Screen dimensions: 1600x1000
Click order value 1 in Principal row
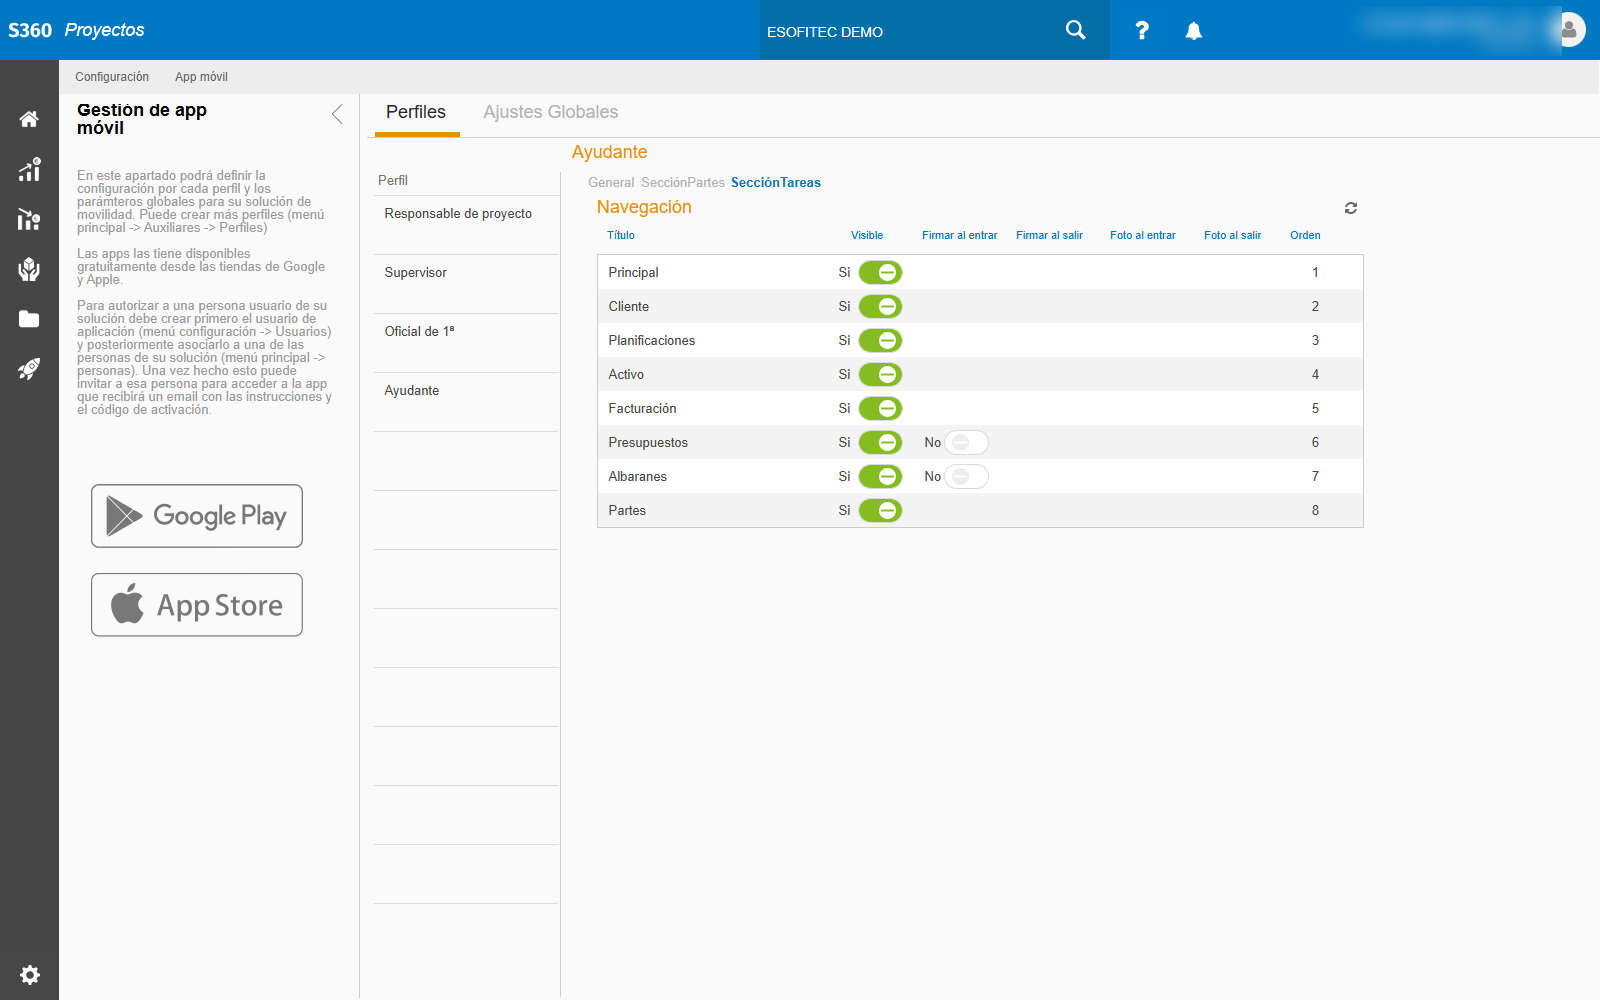pyautogui.click(x=1315, y=272)
